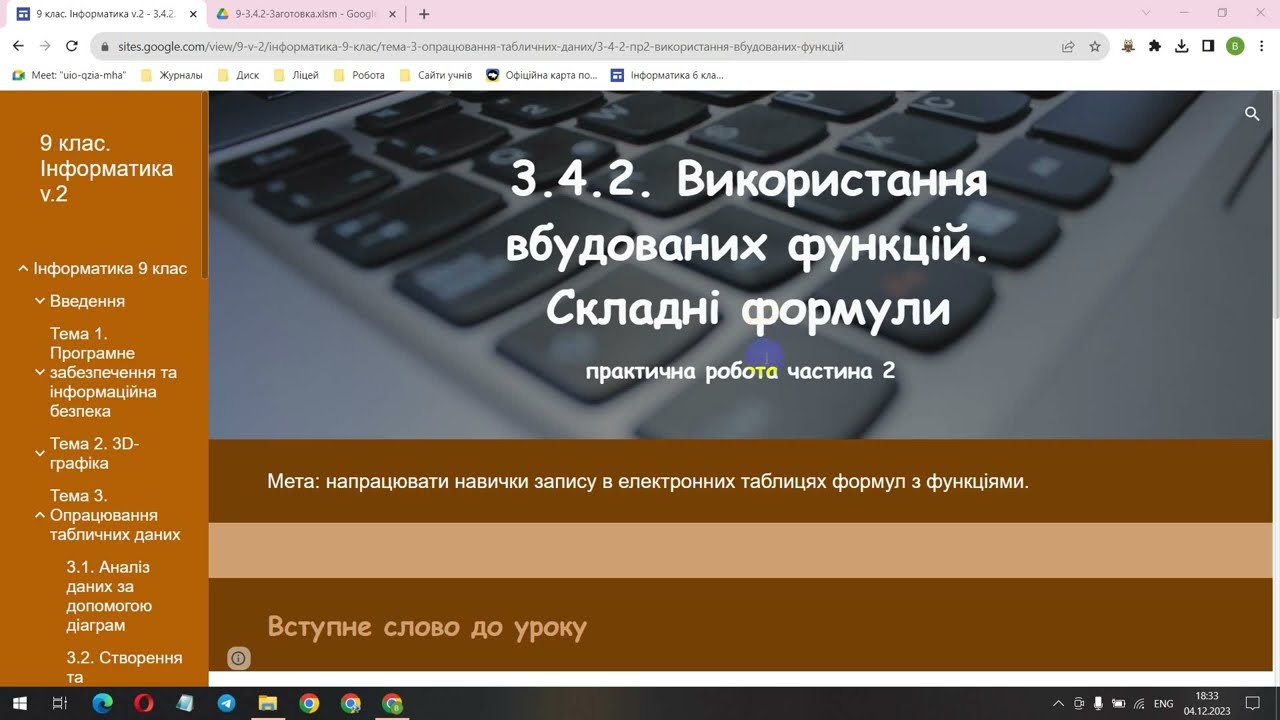Close the 9-3.4.2-Заготовка.xlsm tab
The image size is (1280, 720).
tap(393, 14)
